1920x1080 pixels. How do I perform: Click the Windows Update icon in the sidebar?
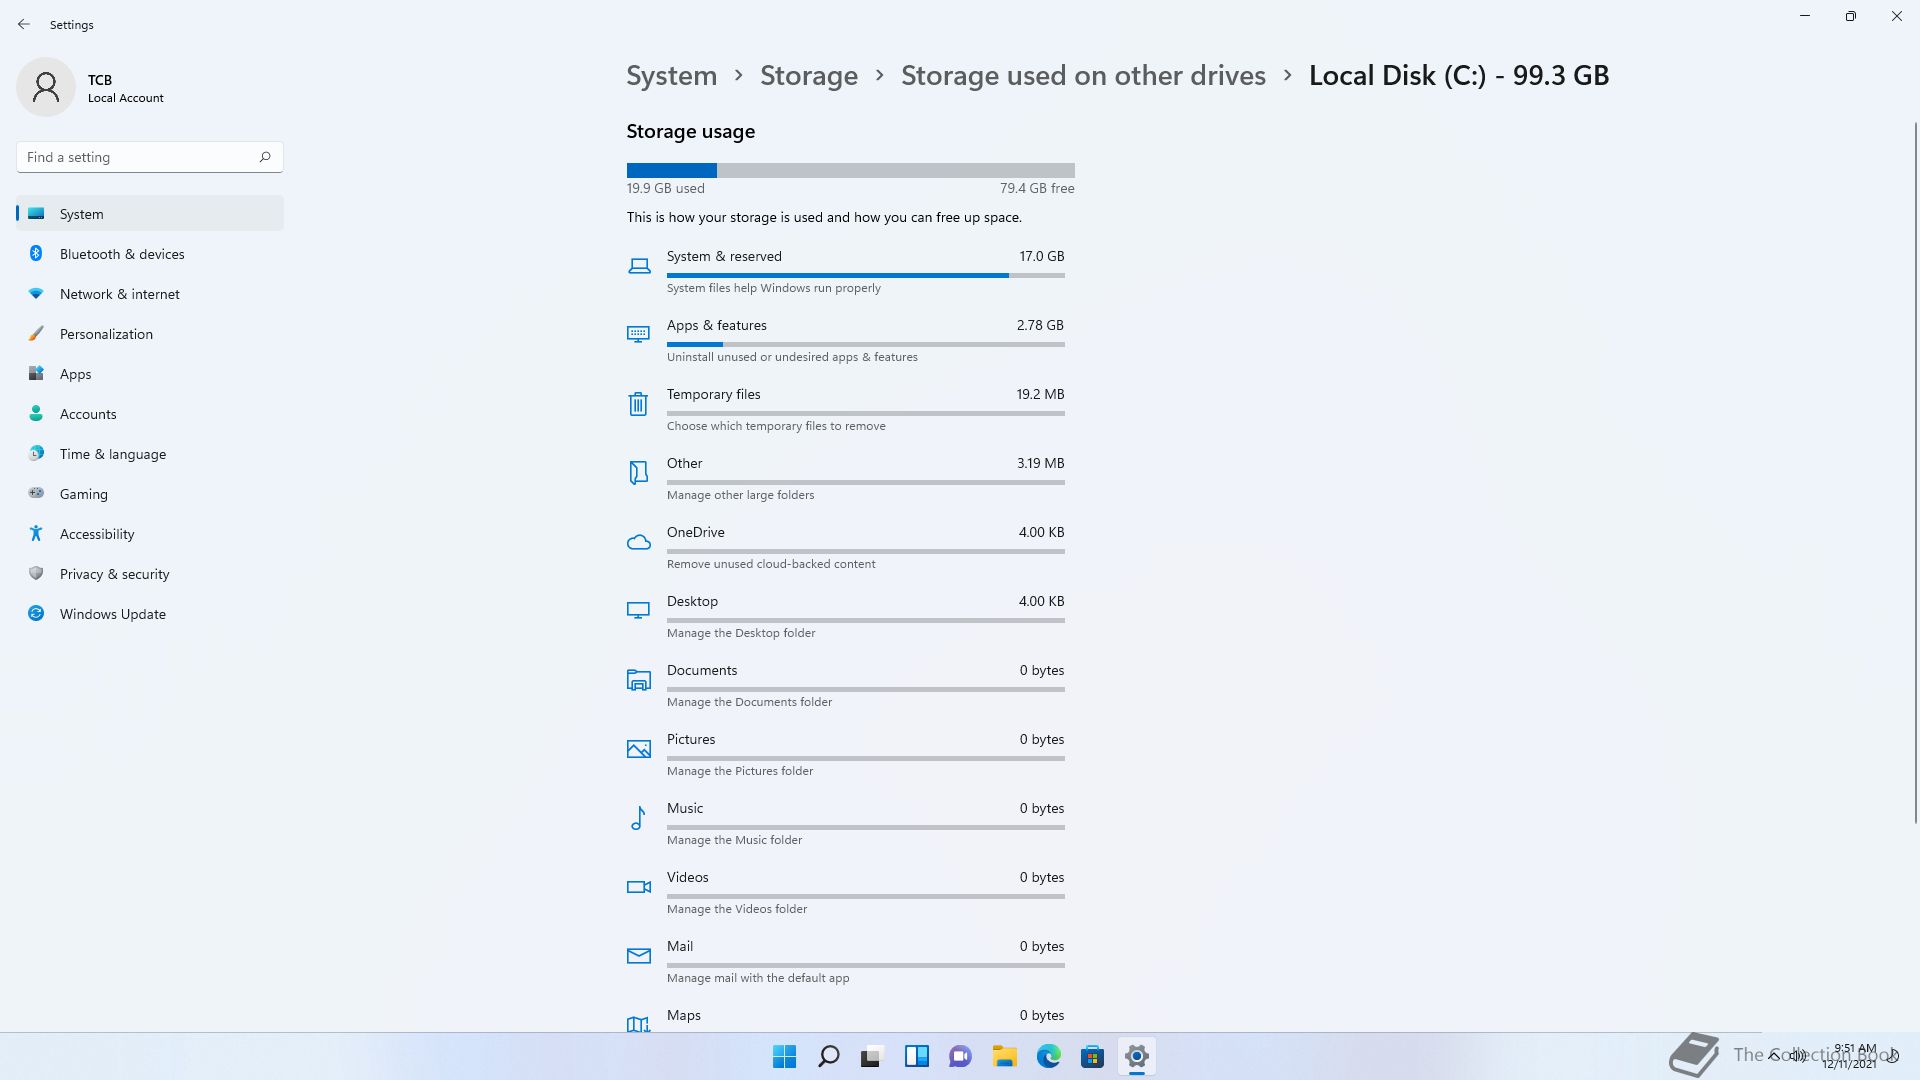click(x=36, y=614)
